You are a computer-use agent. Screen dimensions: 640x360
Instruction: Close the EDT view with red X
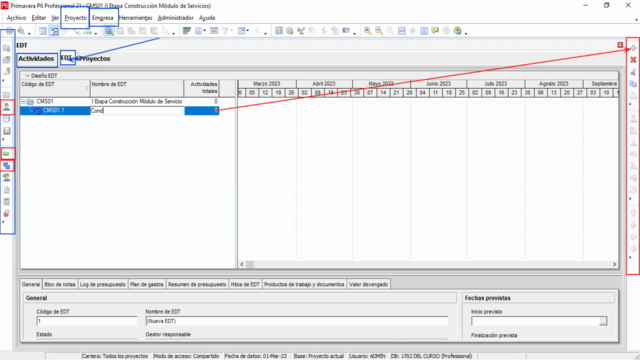[x=620, y=45]
